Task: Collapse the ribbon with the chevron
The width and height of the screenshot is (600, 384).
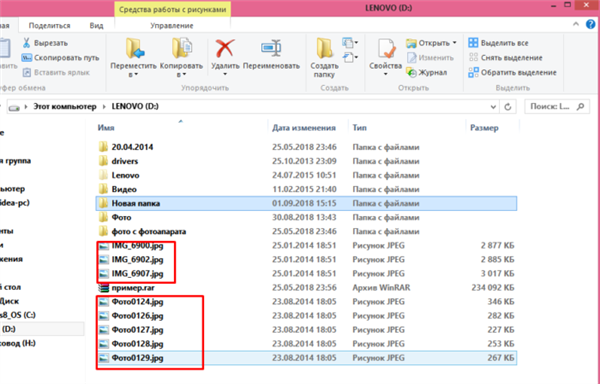Action: 576,24
